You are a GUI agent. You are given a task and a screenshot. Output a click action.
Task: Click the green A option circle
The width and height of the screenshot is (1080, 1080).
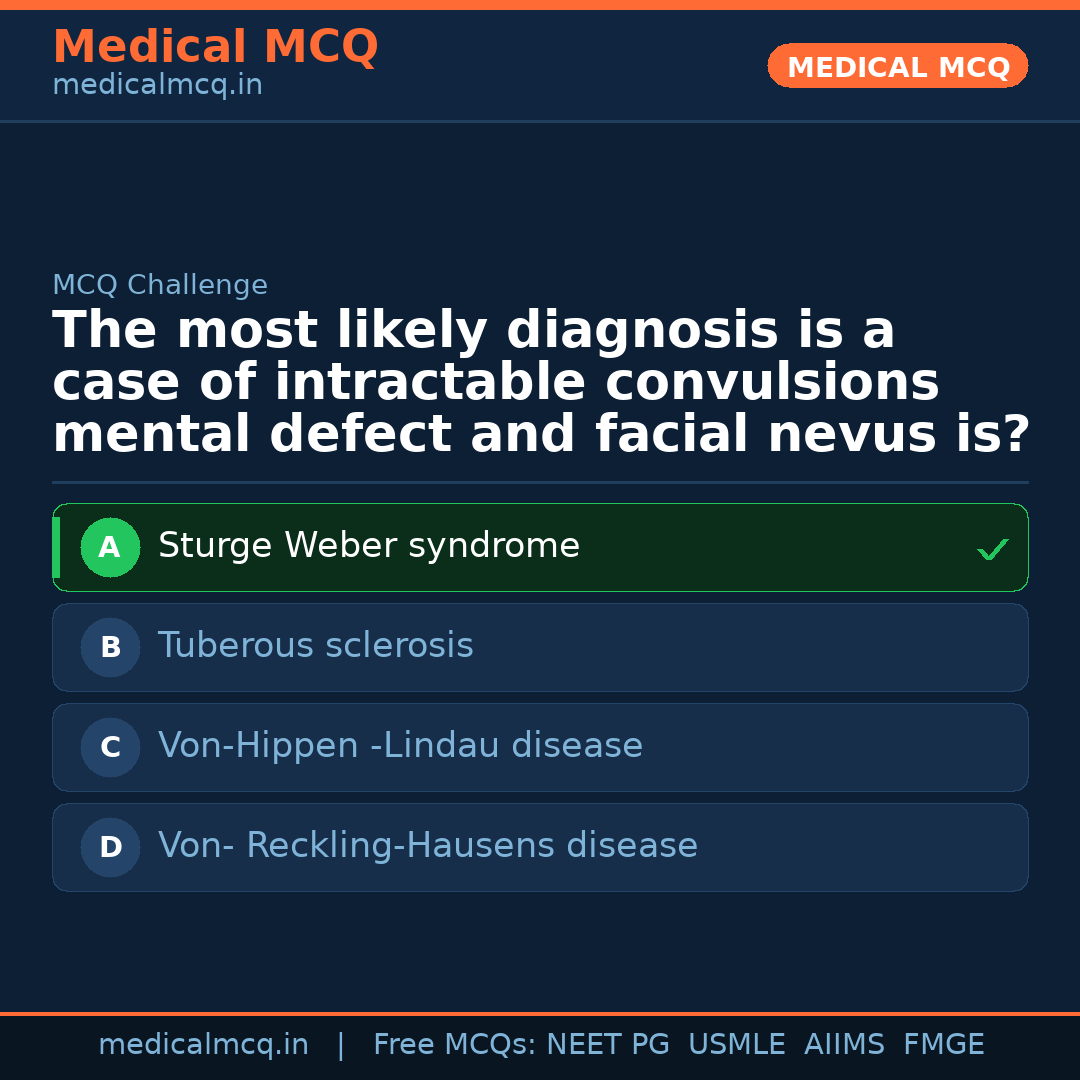110,547
